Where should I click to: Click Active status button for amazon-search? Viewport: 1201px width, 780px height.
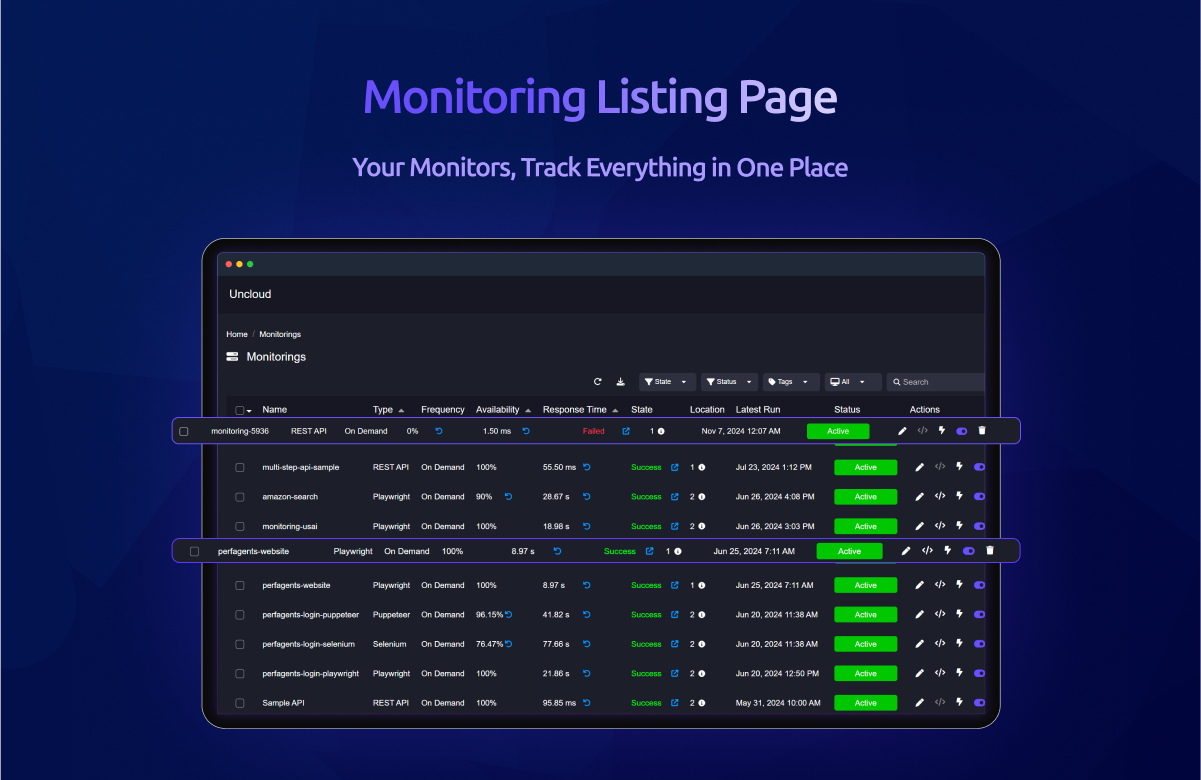tap(865, 497)
